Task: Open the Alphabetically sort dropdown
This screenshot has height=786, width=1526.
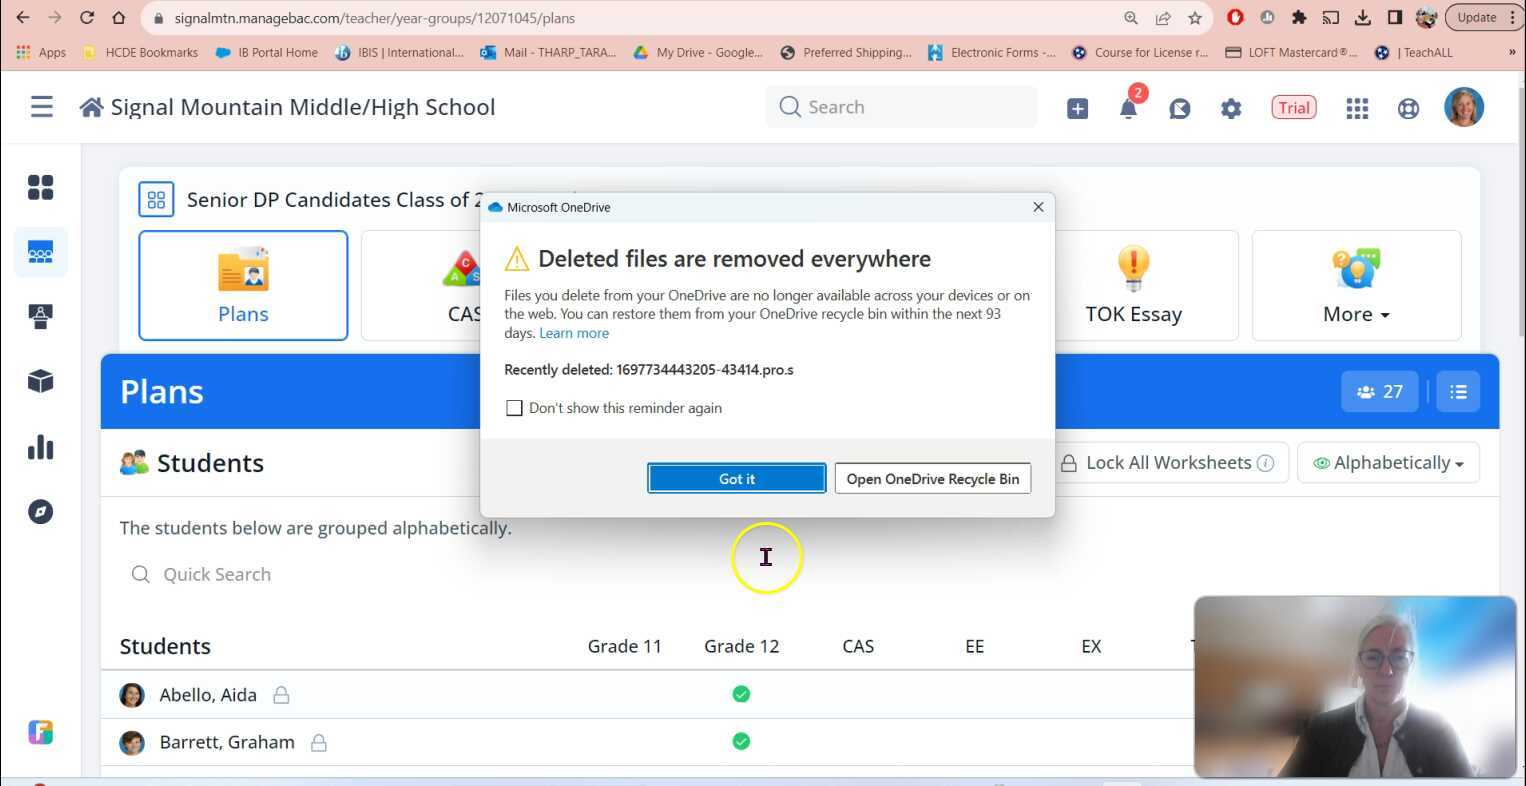Action: pos(1388,463)
